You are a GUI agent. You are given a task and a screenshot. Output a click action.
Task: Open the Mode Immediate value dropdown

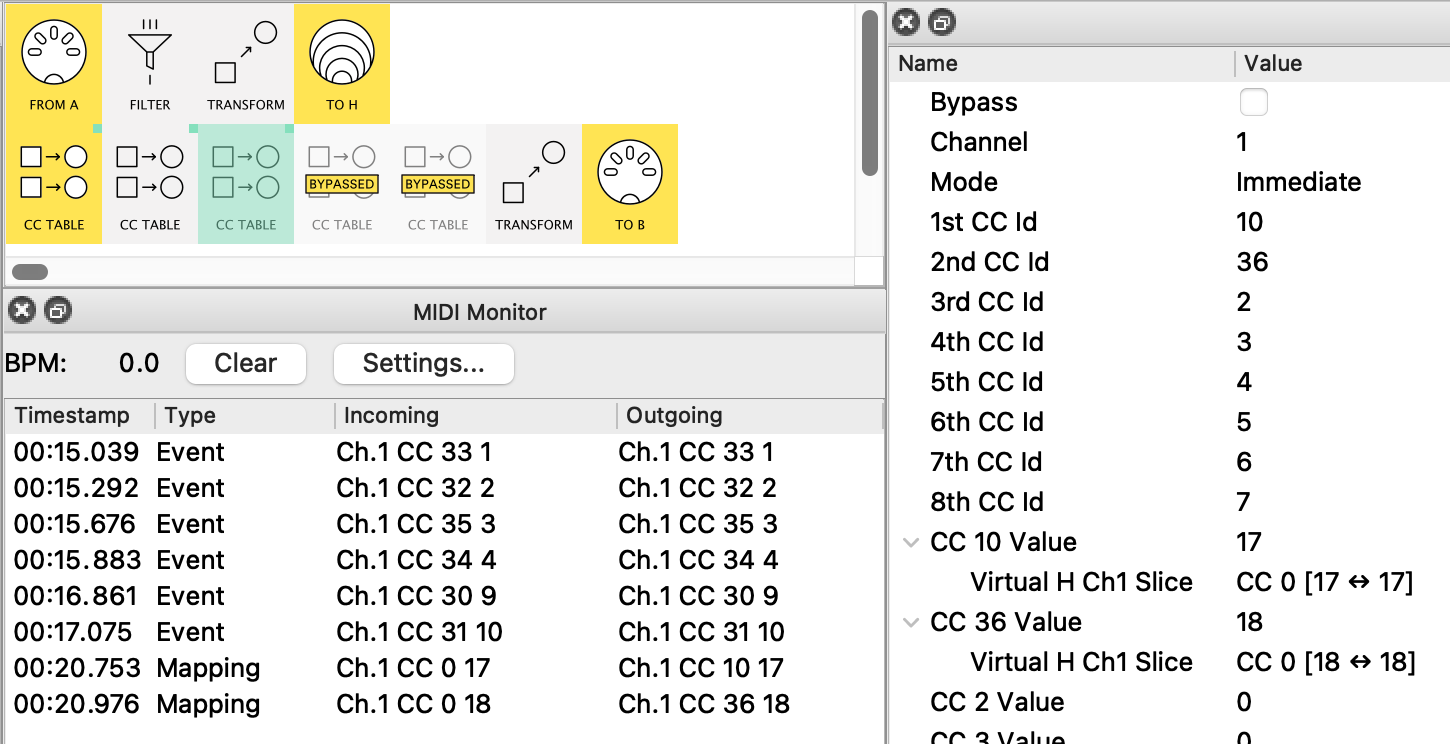point(1298,182)
